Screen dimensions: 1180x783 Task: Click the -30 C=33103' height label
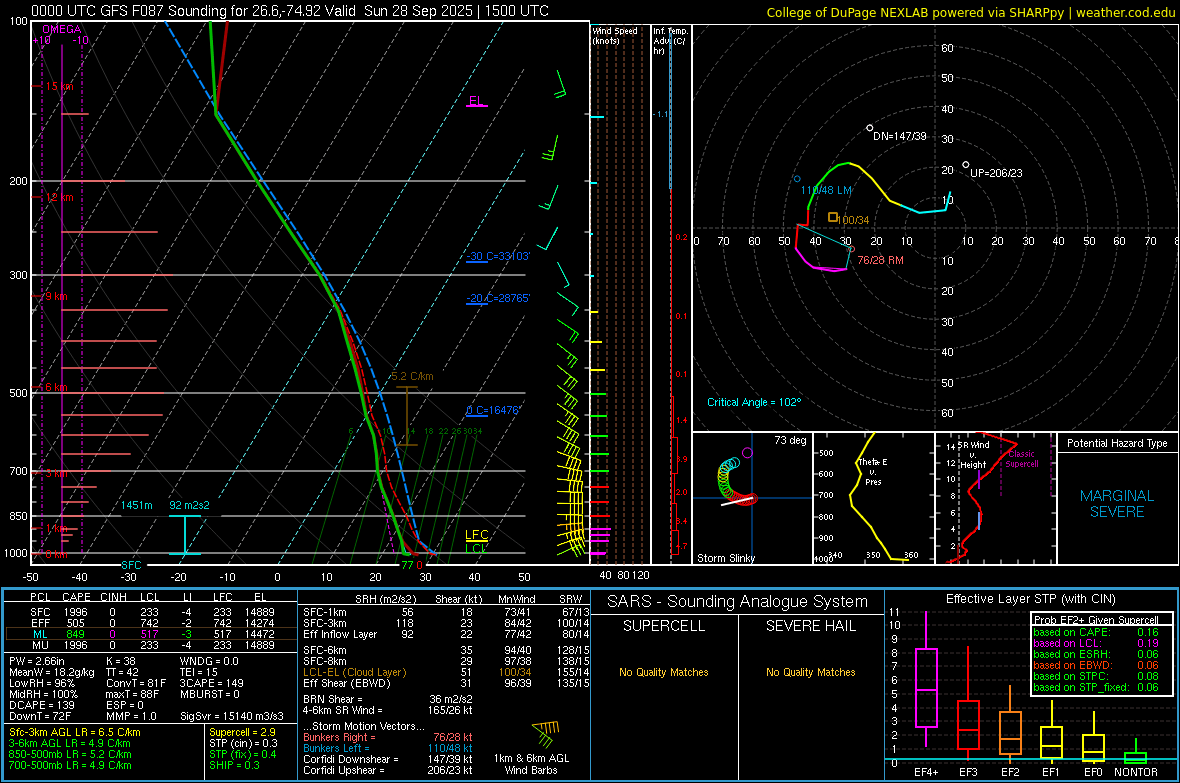click(x=497, y=256)
